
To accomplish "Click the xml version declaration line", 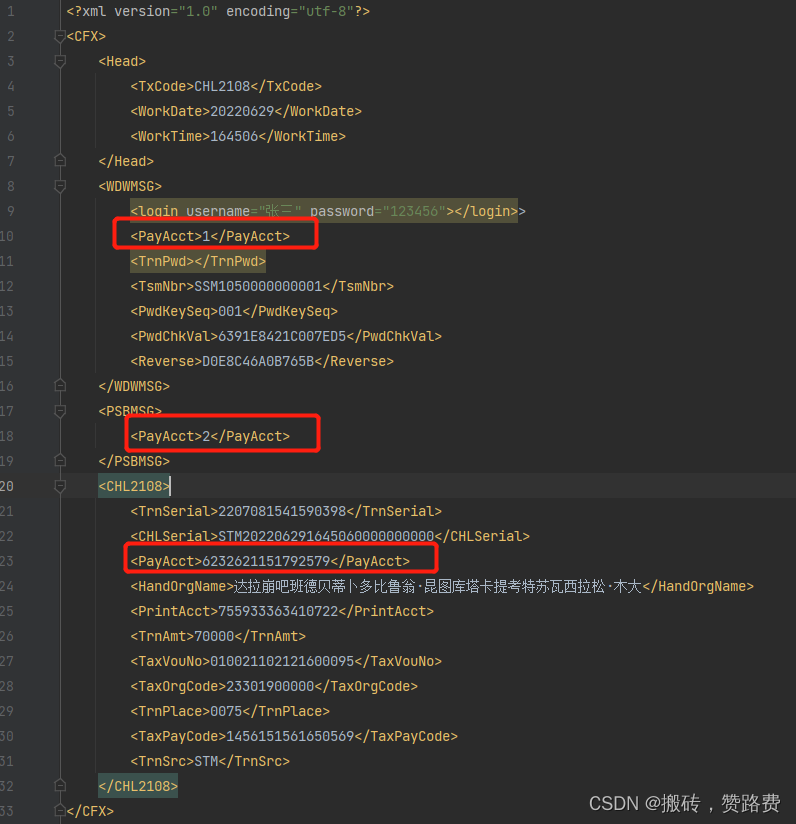I will (218, 12).
